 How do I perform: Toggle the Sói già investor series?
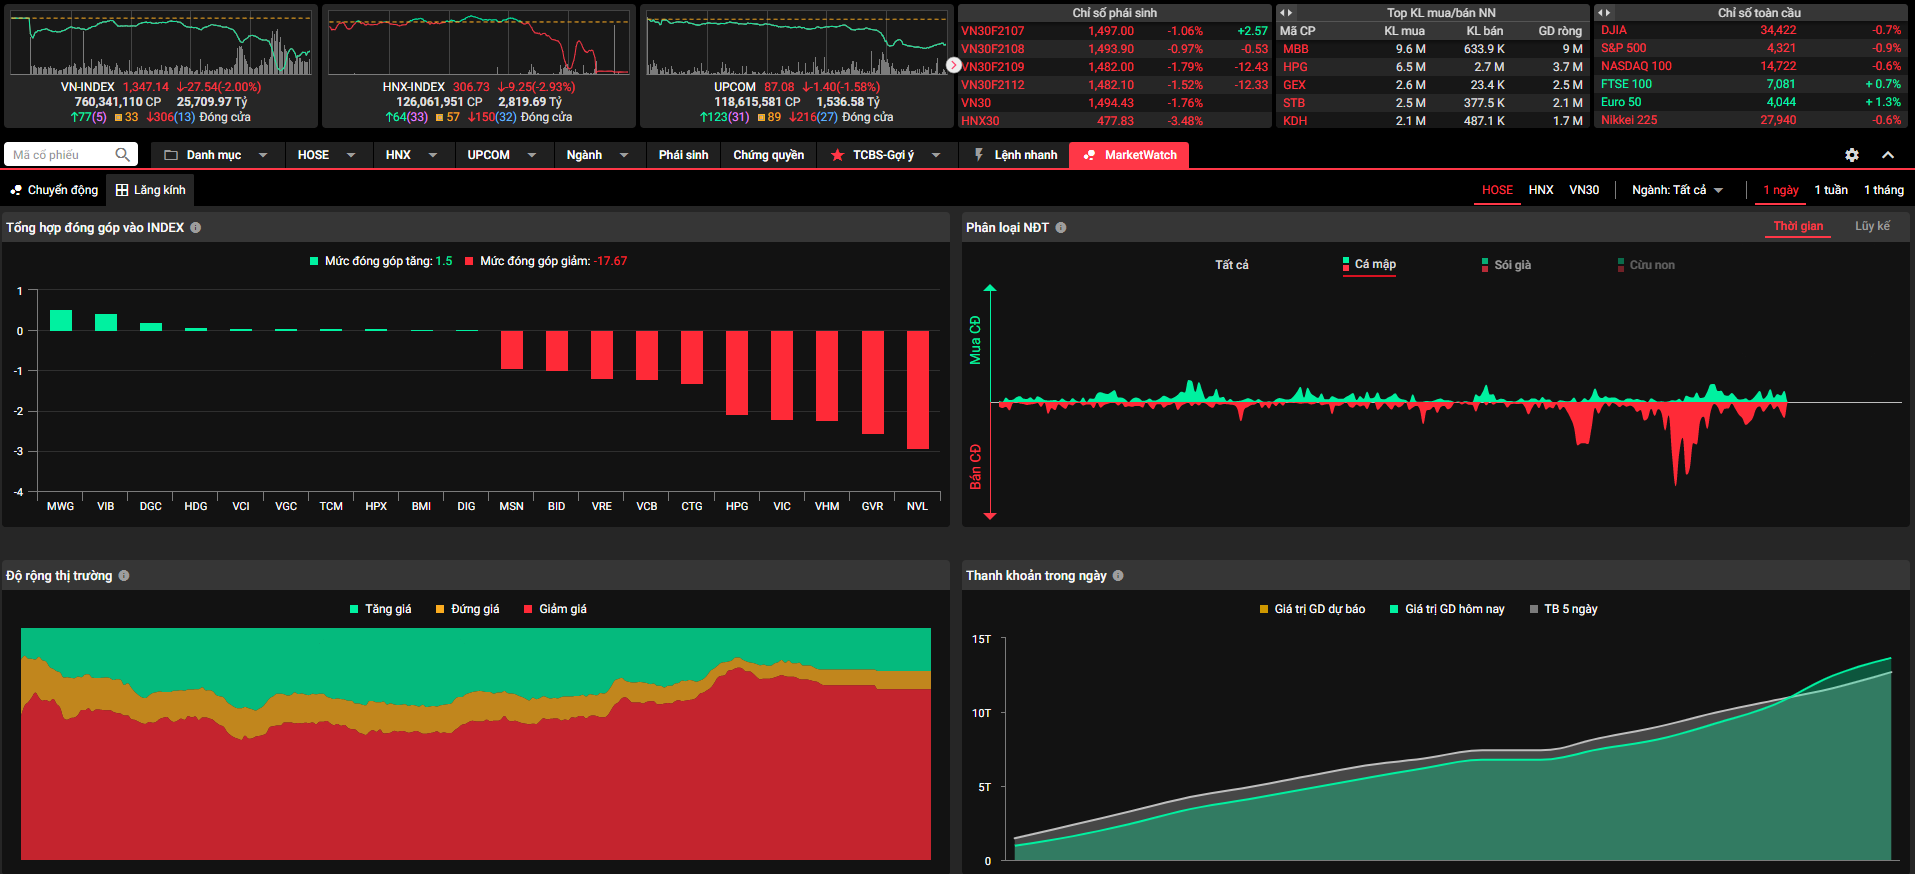[x=1506, y=265]
